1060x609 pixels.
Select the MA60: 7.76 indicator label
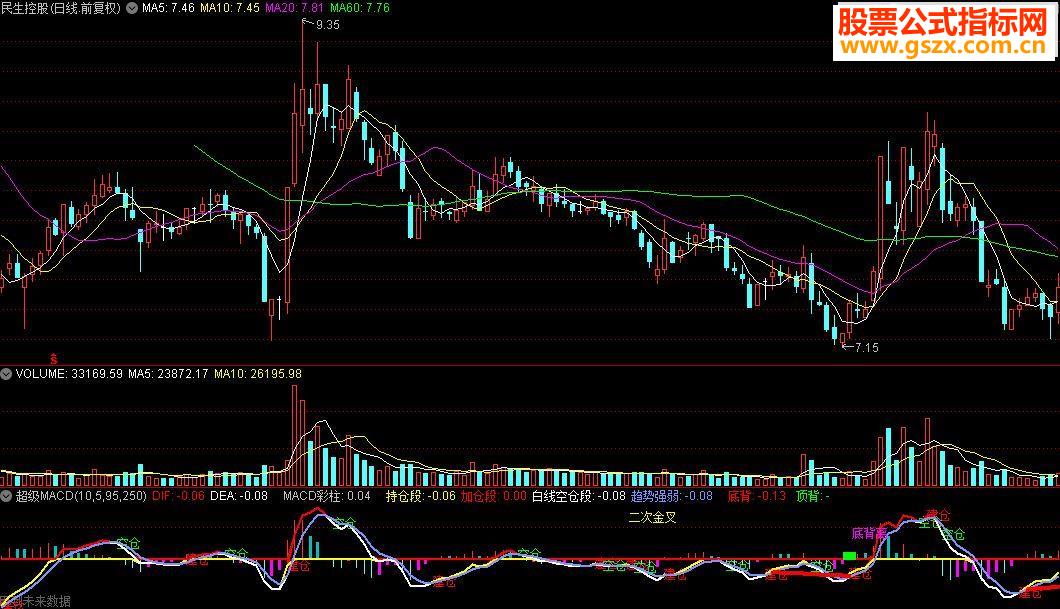tap(360, 8)
